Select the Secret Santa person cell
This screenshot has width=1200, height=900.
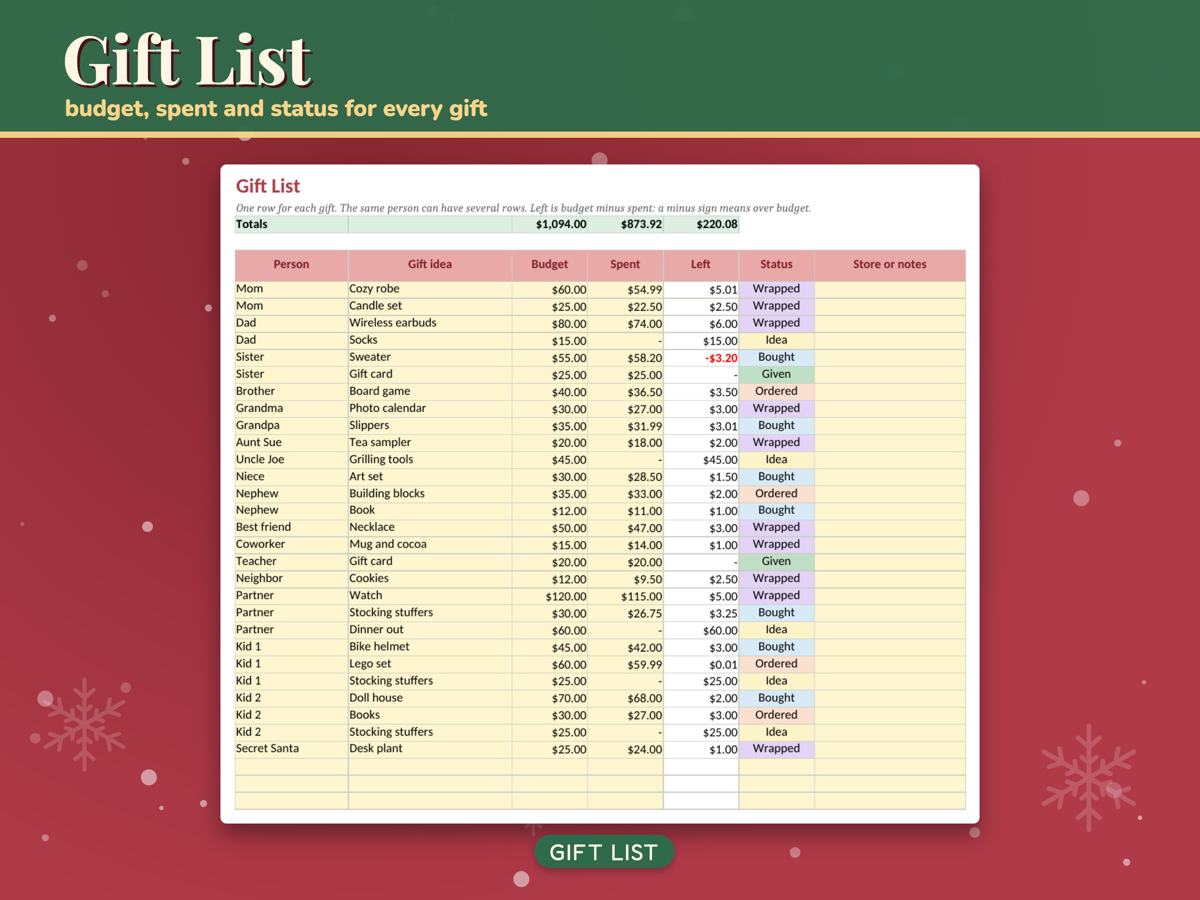291,748
